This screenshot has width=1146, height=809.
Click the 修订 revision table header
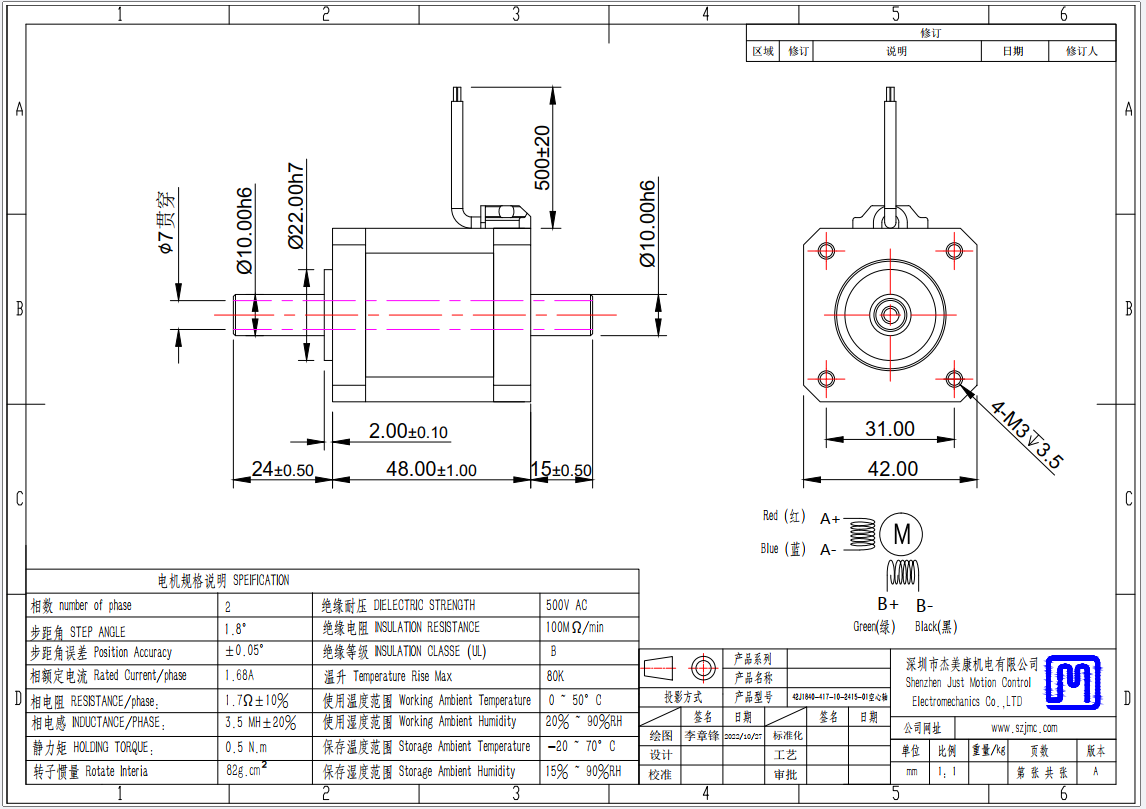(931, 33)
